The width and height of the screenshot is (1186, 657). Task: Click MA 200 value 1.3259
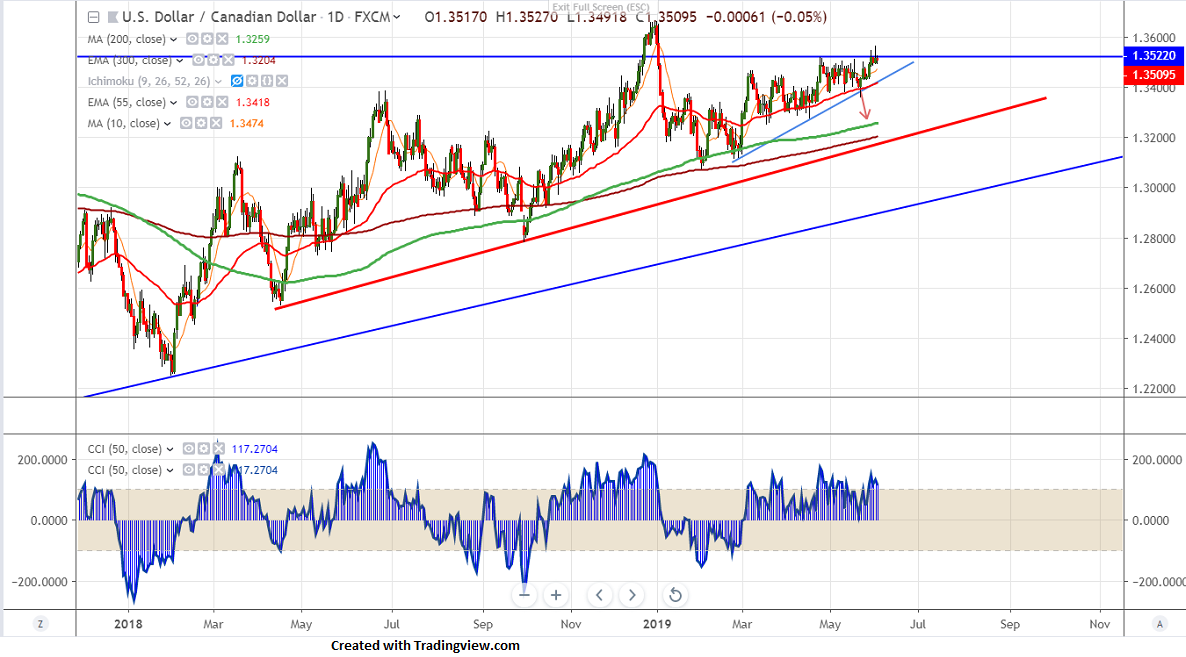(x=253, y=39)
